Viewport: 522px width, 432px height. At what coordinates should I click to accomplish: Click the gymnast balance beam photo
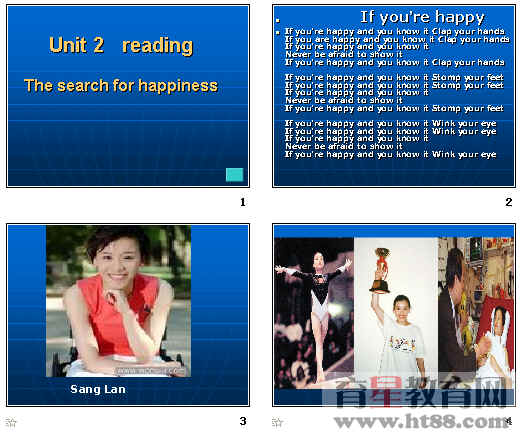pyautogui.click(x=314, y=313)
